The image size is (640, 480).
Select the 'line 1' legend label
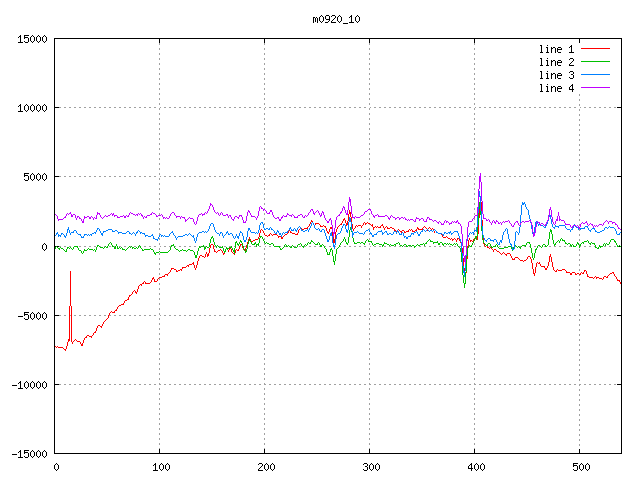556,49
